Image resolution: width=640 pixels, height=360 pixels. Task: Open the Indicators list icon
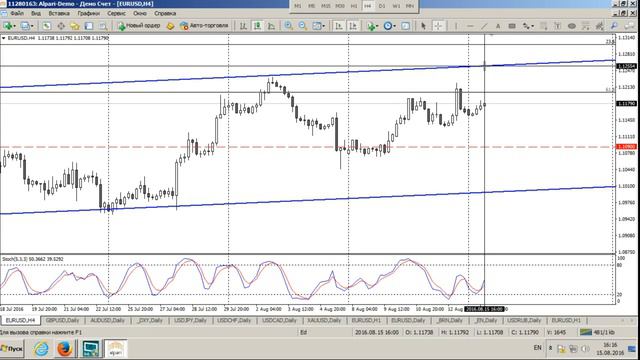coord(371,26)
